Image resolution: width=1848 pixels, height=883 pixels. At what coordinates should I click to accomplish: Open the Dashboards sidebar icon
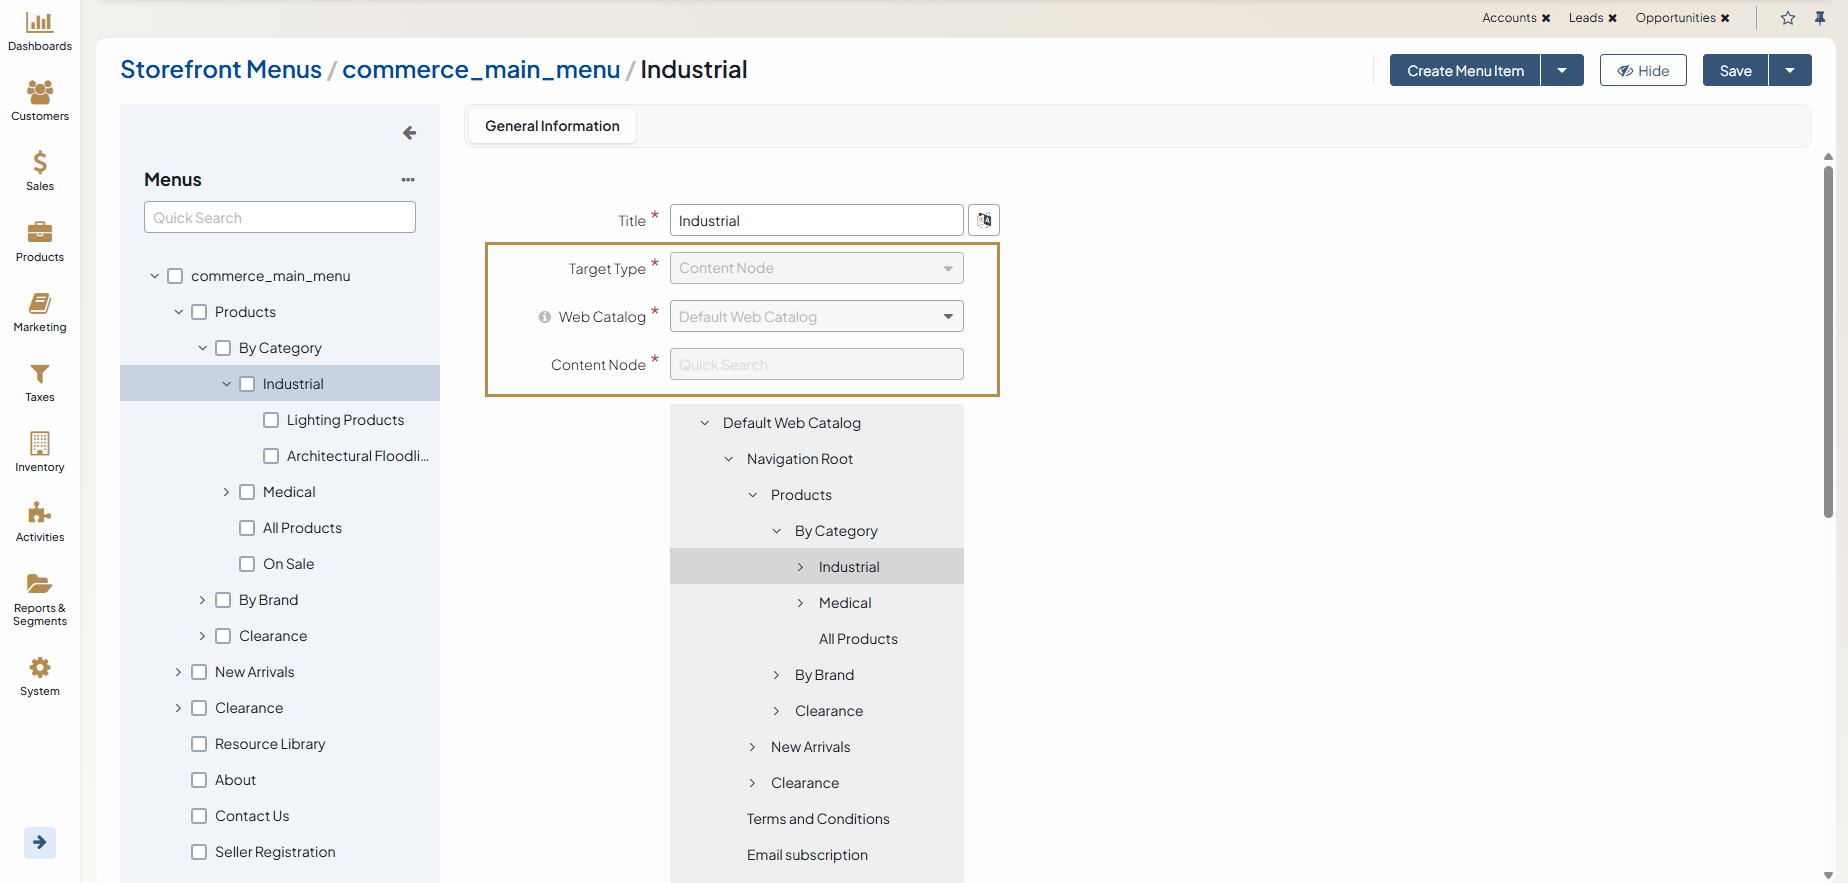tap(40, 23)
